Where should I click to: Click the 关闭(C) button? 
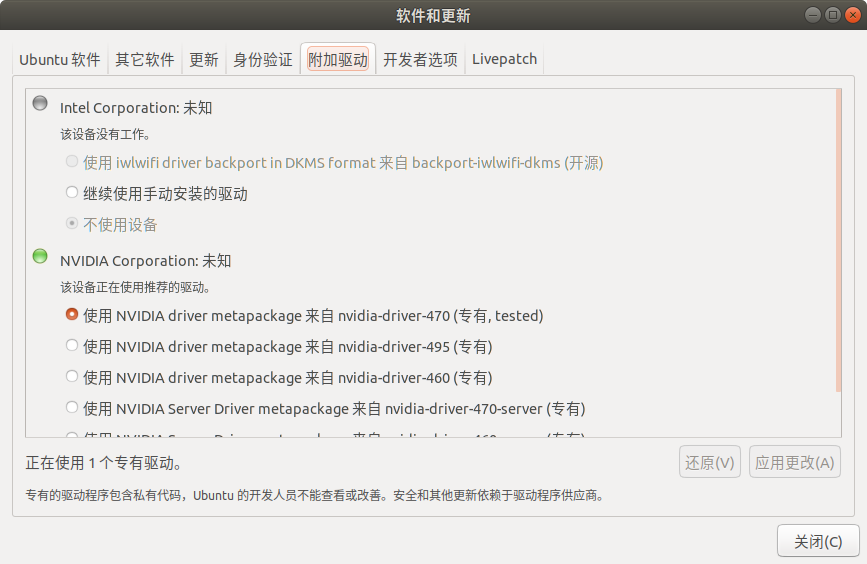click(x=818, y=541)
